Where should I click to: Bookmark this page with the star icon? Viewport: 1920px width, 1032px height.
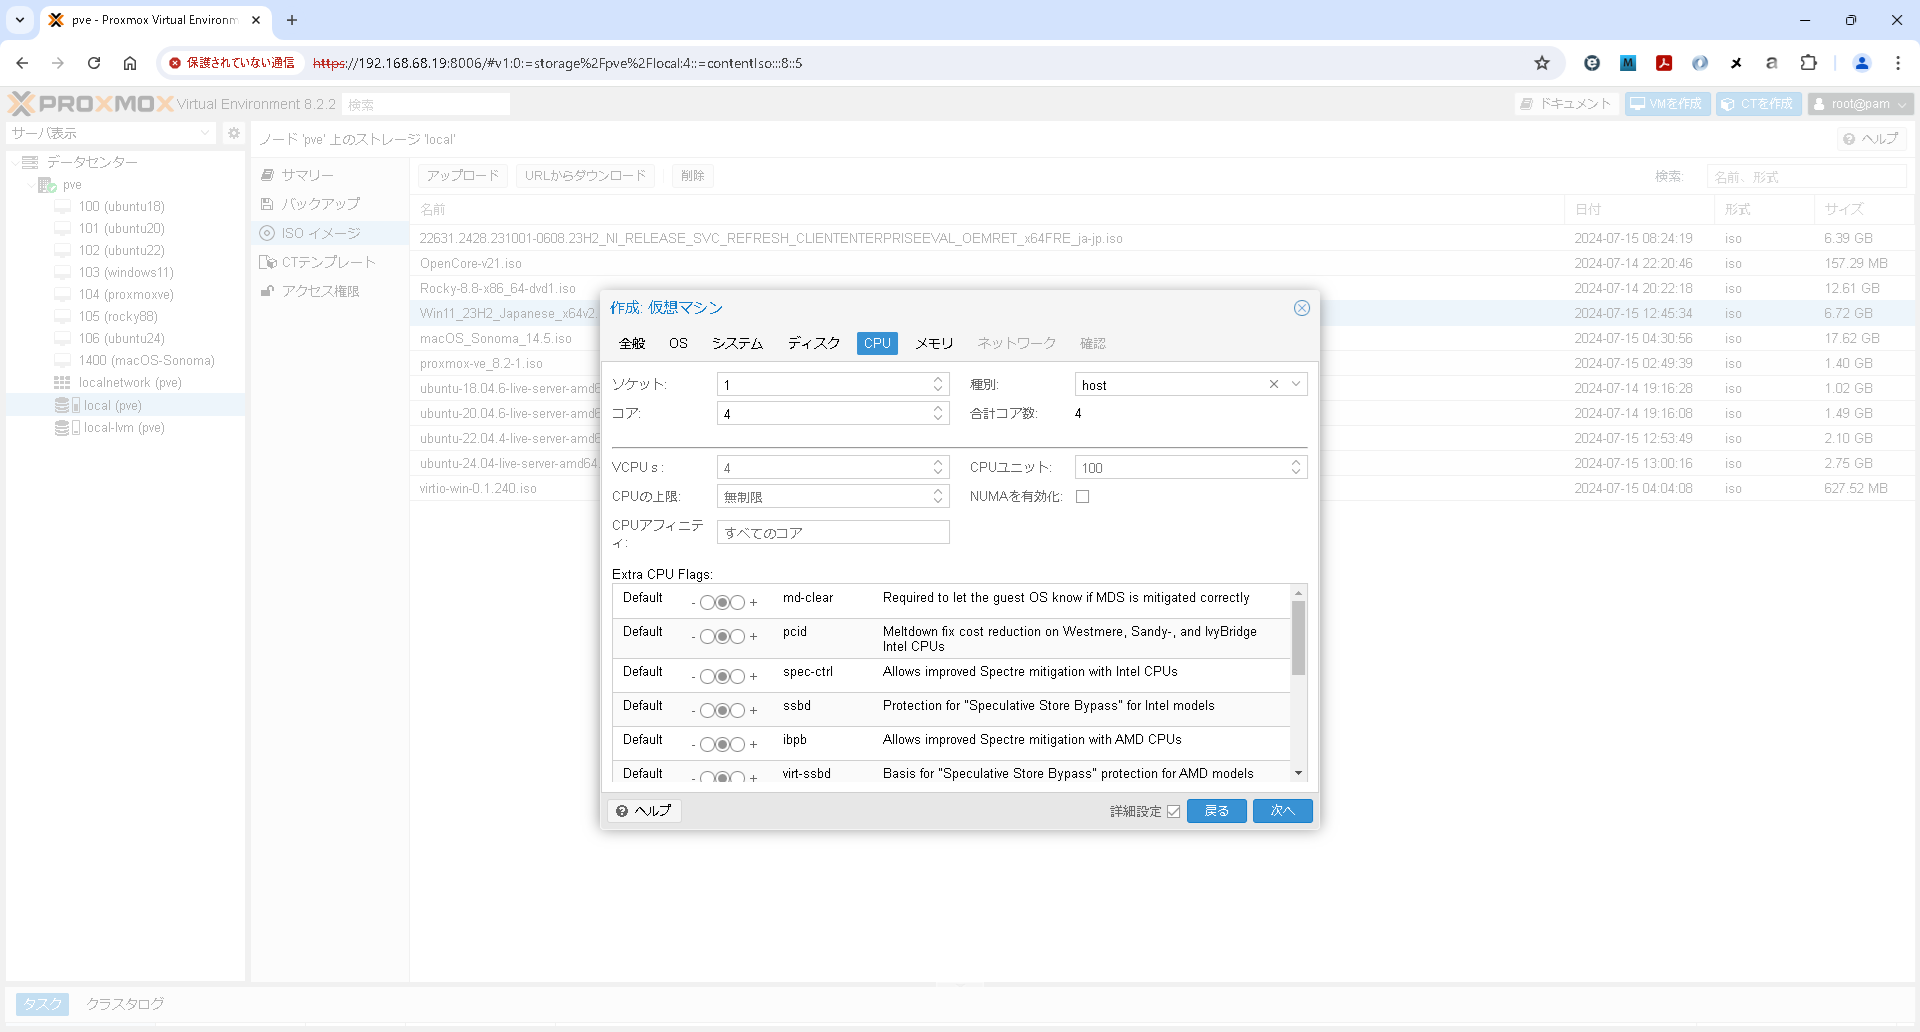(x=1542, y=63)
